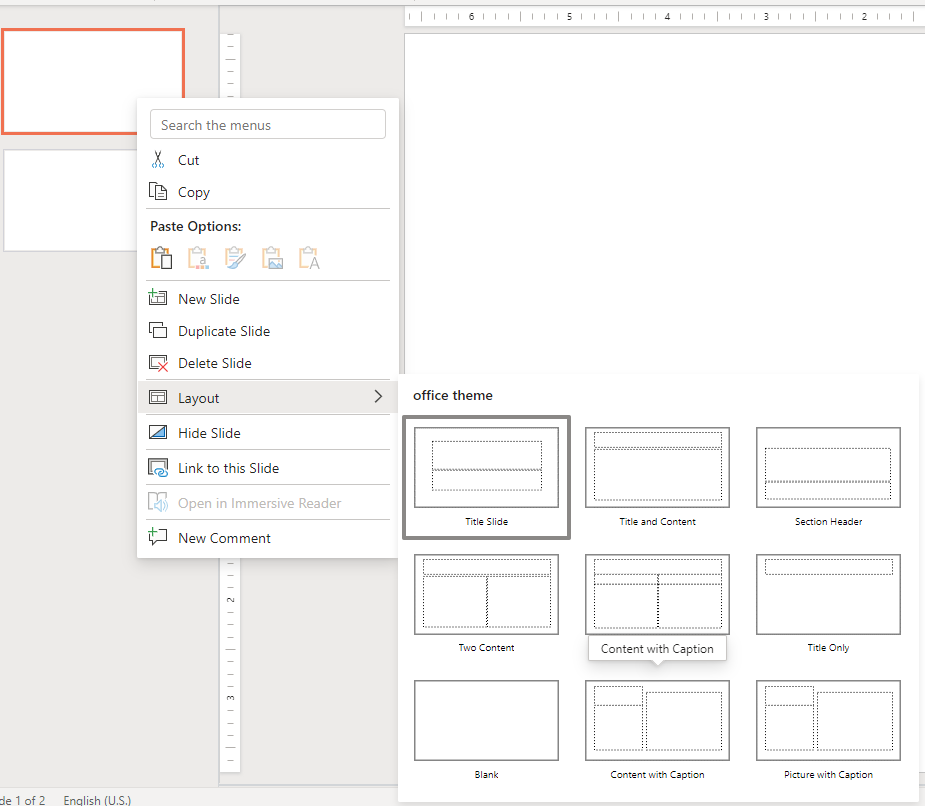The width and height of the screenshot is (925, 806).
Task: Apply the Title Only layout
Action: click(x=828, y=595)
